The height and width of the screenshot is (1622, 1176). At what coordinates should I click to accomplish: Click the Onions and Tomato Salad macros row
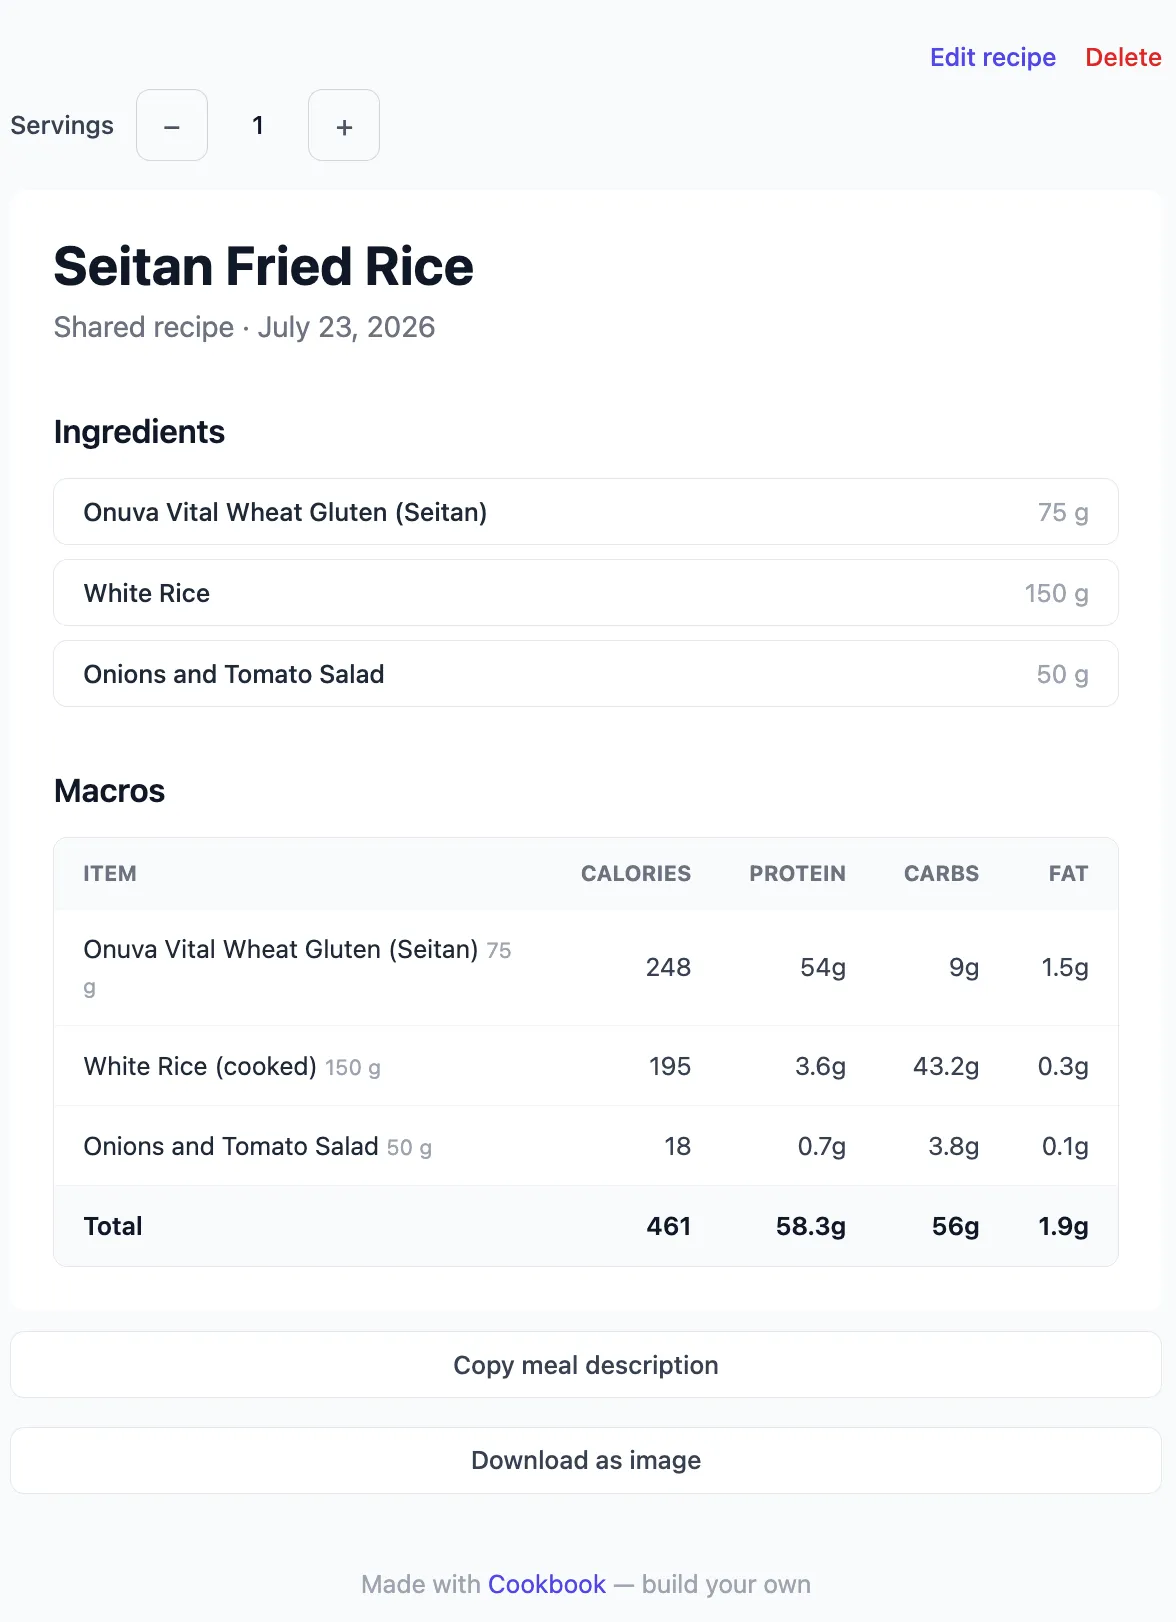click(x=586, y=1146)
